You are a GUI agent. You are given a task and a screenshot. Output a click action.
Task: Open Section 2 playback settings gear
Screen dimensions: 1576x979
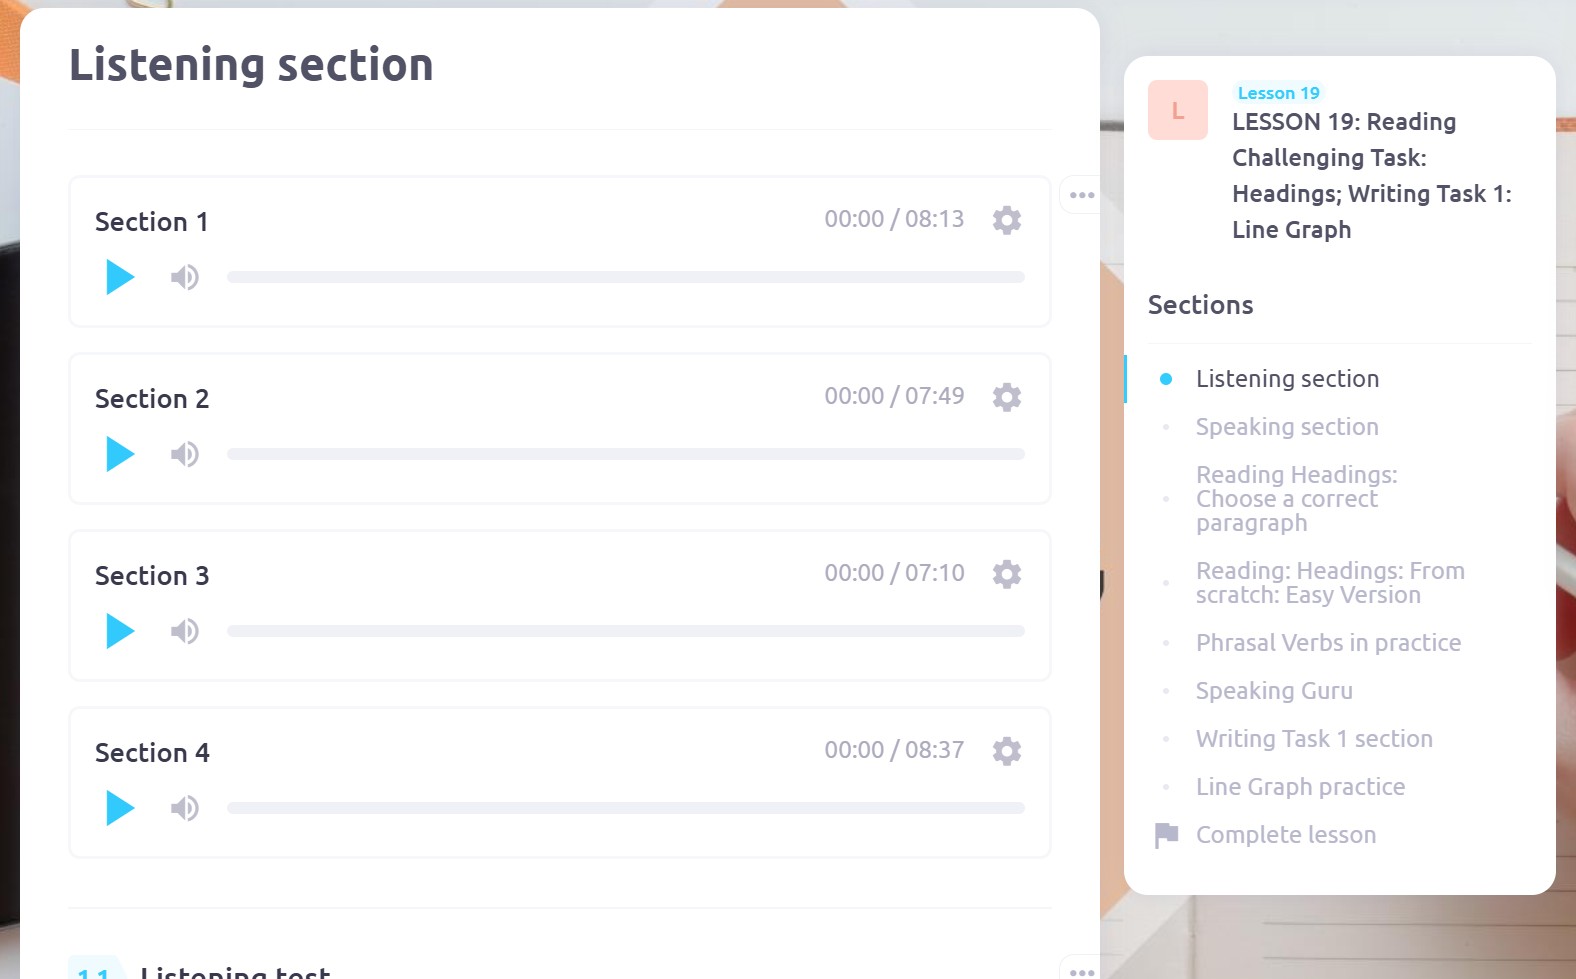coord(1007,397)
